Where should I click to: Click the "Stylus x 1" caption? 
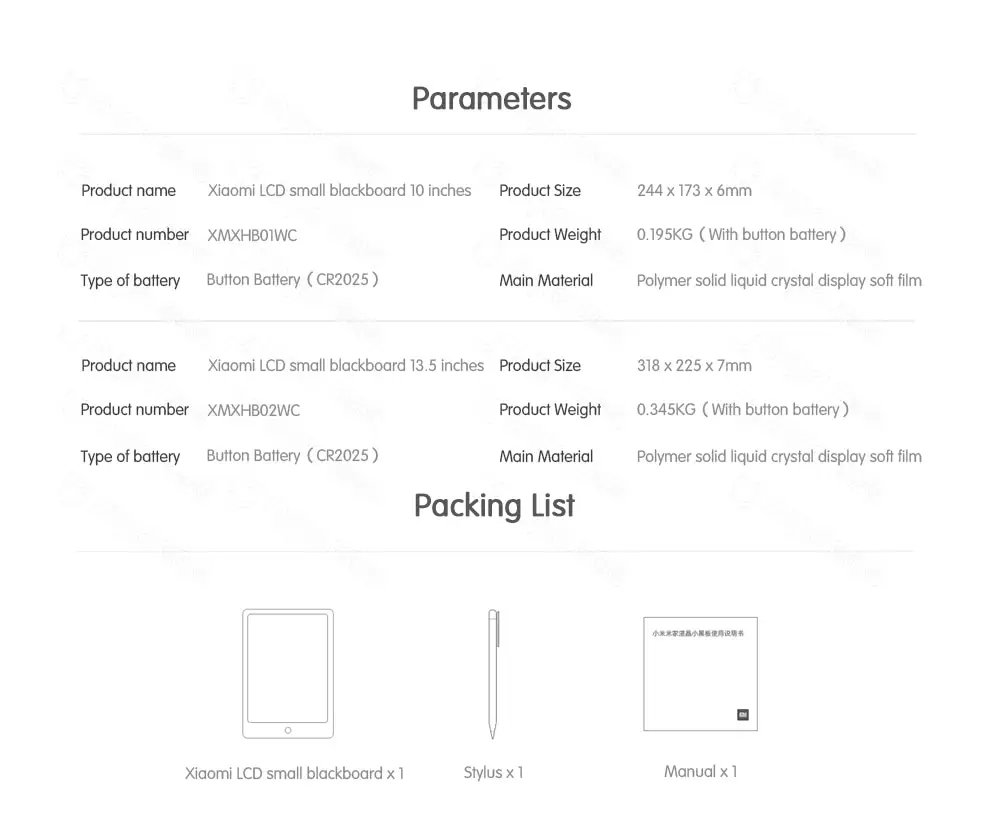[493, 772]
